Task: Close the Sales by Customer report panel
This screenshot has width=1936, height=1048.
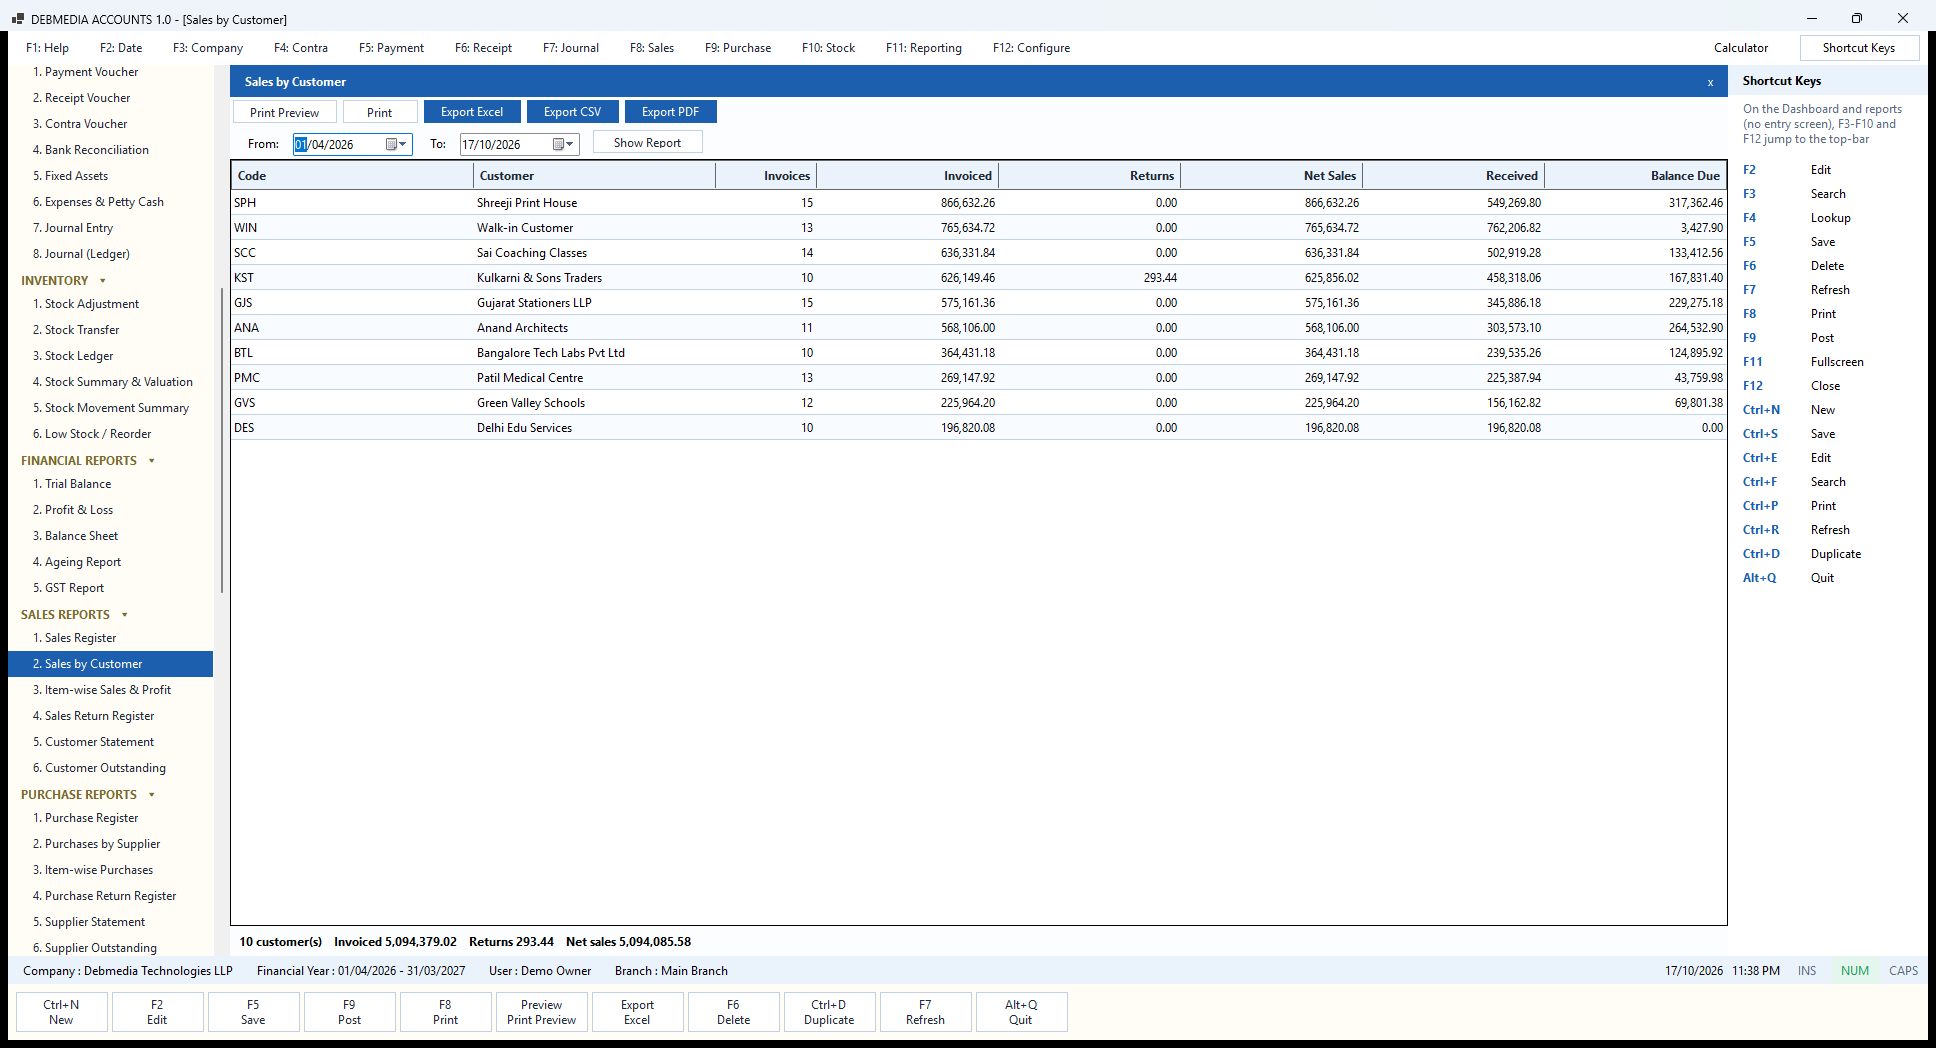Action: [1710, 82]
